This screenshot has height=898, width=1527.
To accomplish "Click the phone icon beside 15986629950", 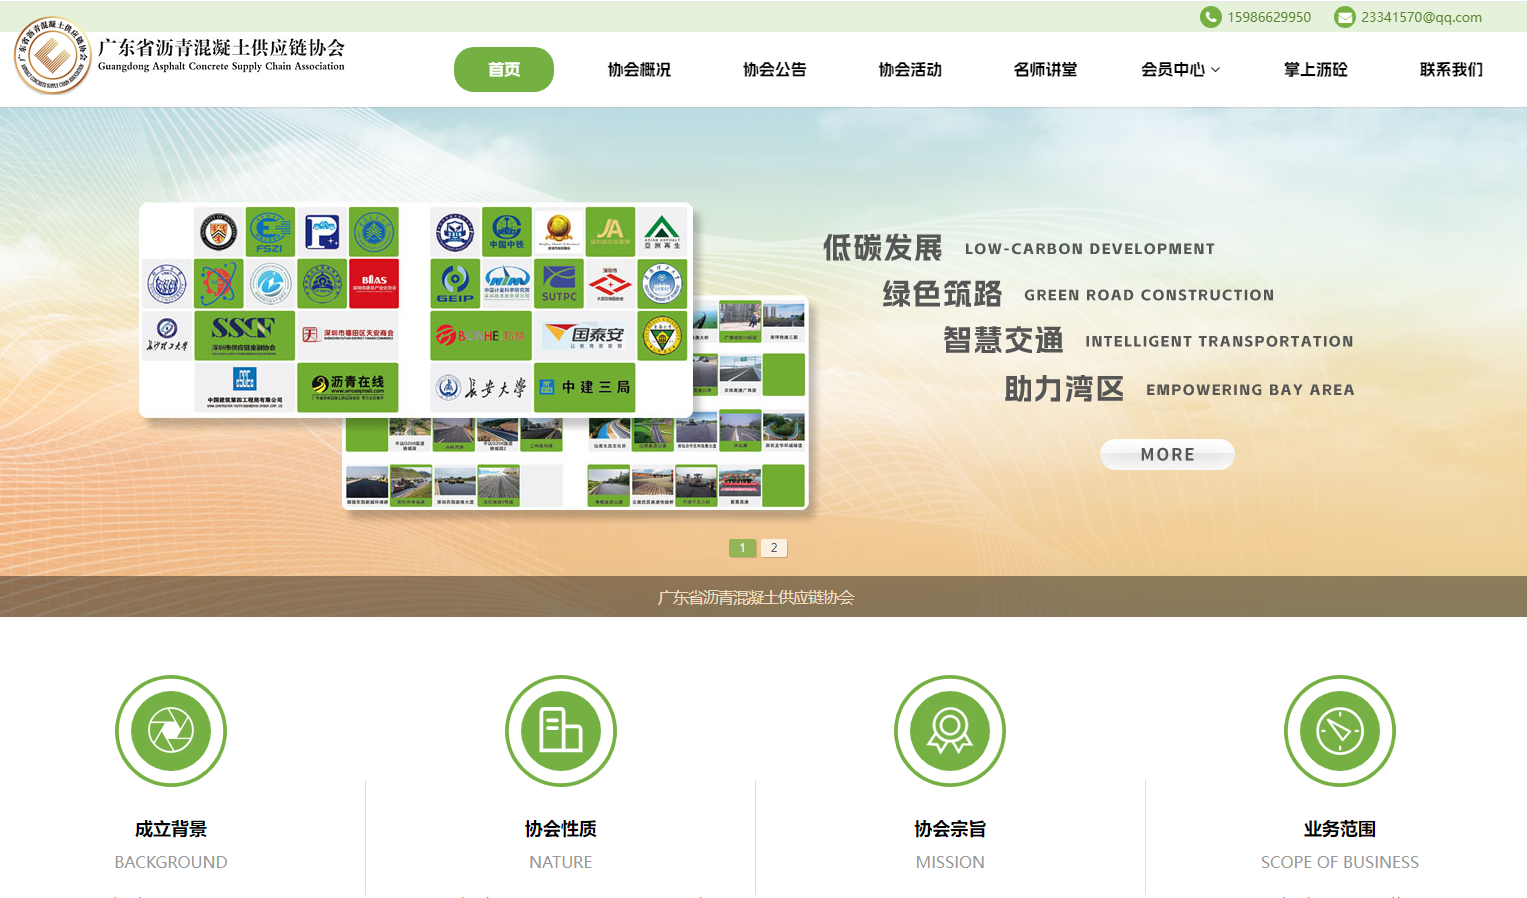I will click(1210, 17).
